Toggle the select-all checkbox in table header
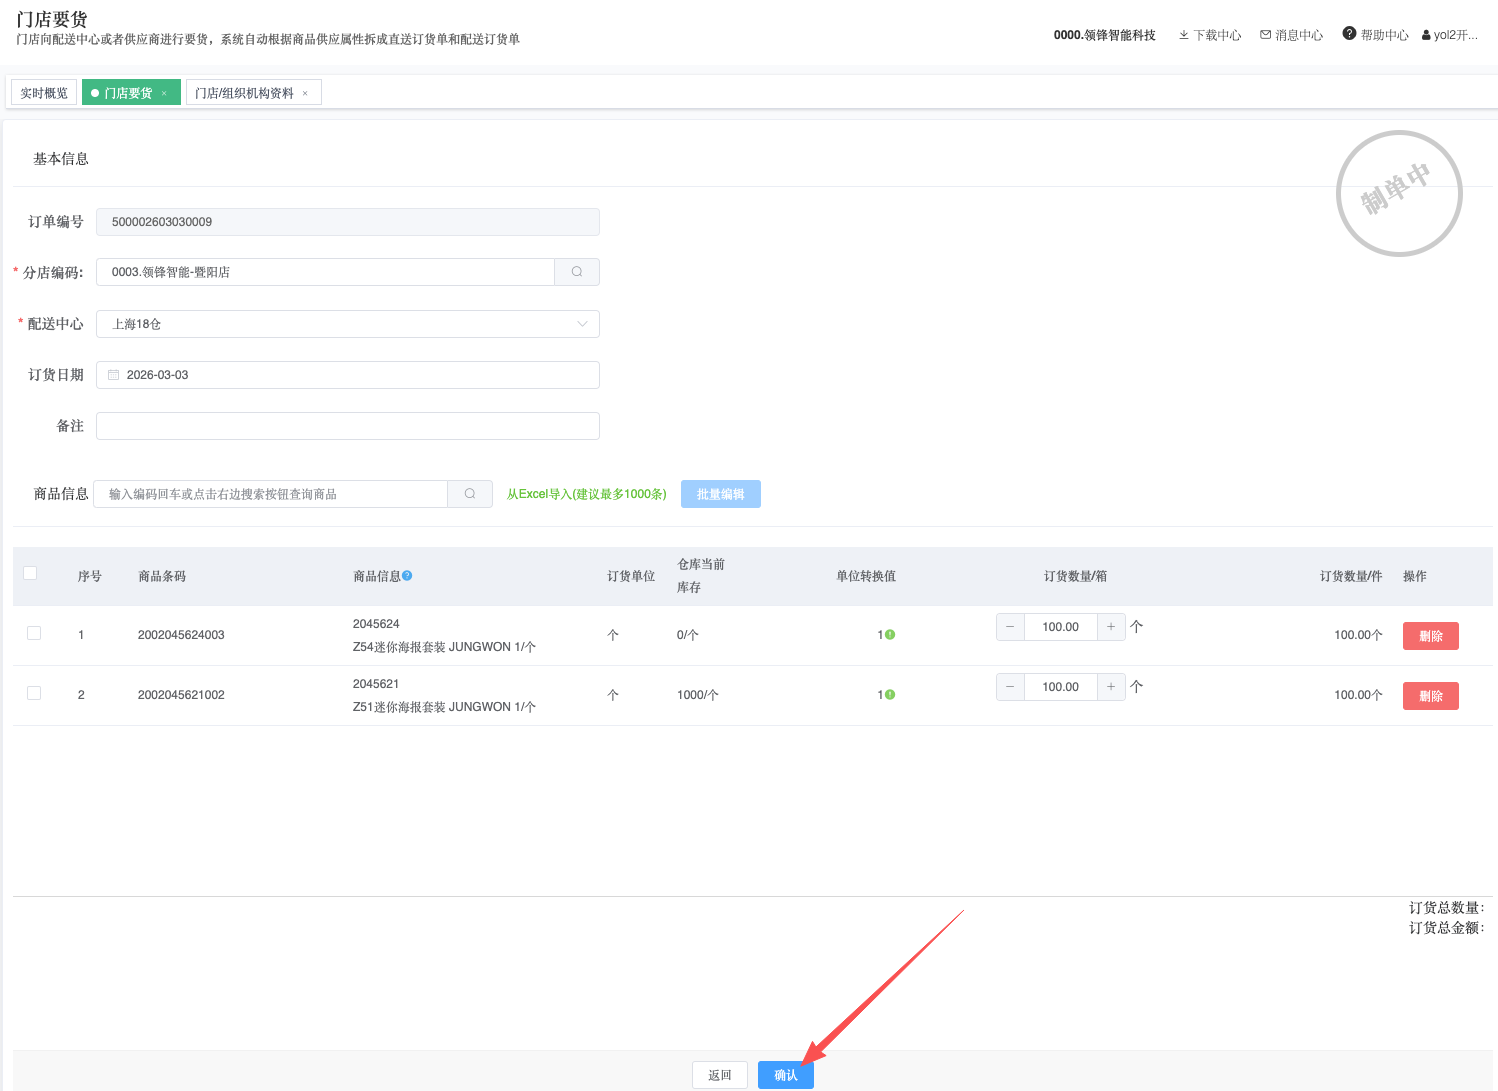This screenshot has width=1498, height=1091. click(30, 573)
